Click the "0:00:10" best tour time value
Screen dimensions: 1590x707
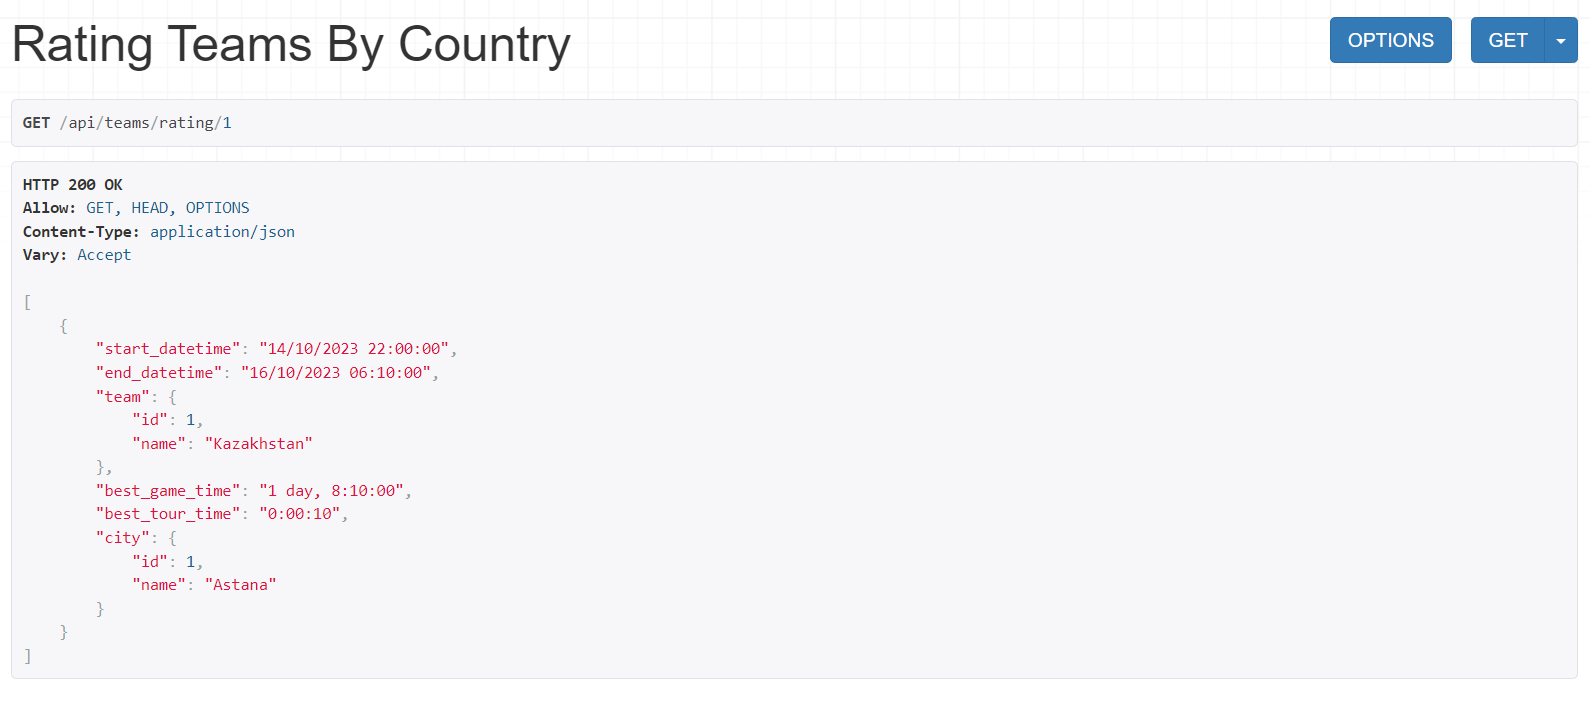coord(300,514)
